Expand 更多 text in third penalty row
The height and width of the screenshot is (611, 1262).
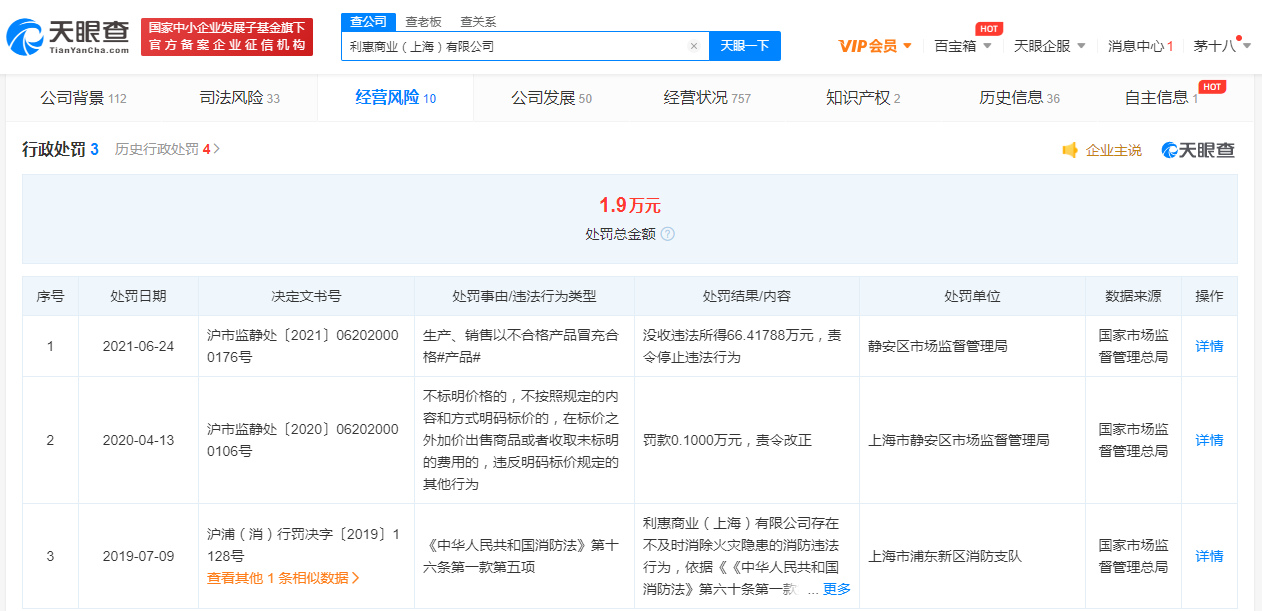coord(836,589)
